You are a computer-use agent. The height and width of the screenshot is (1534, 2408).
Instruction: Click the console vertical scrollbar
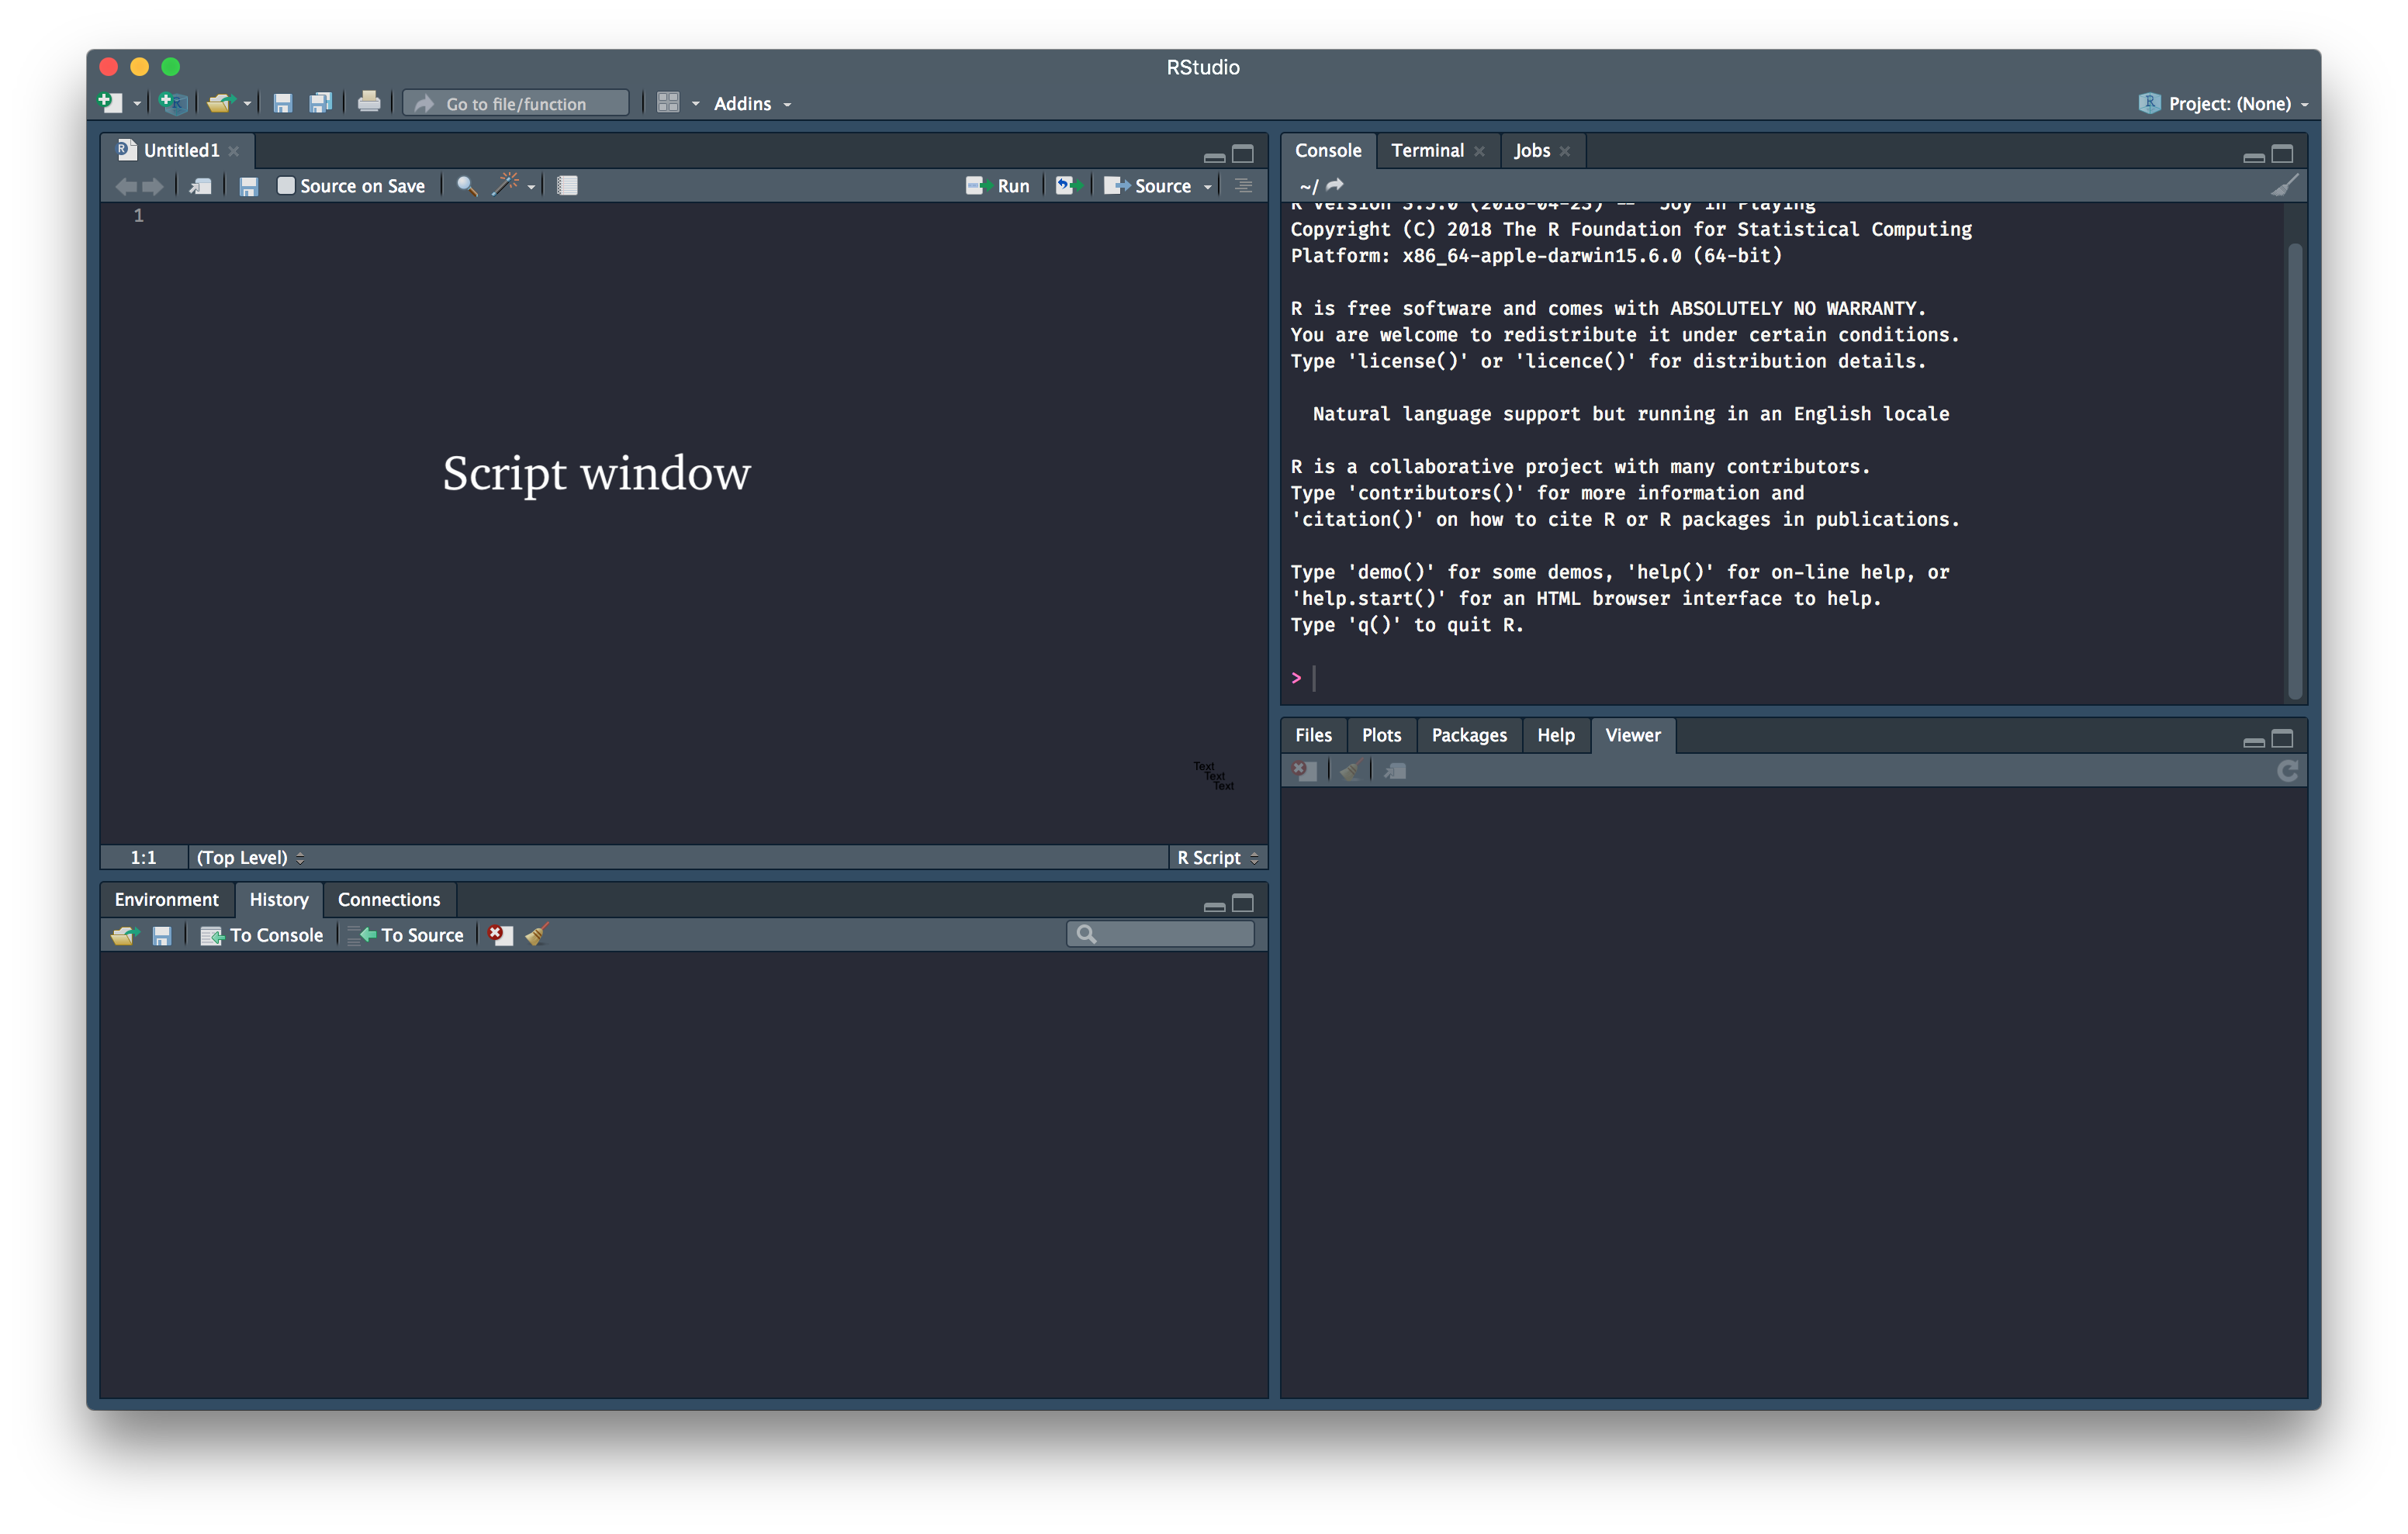2295,470
